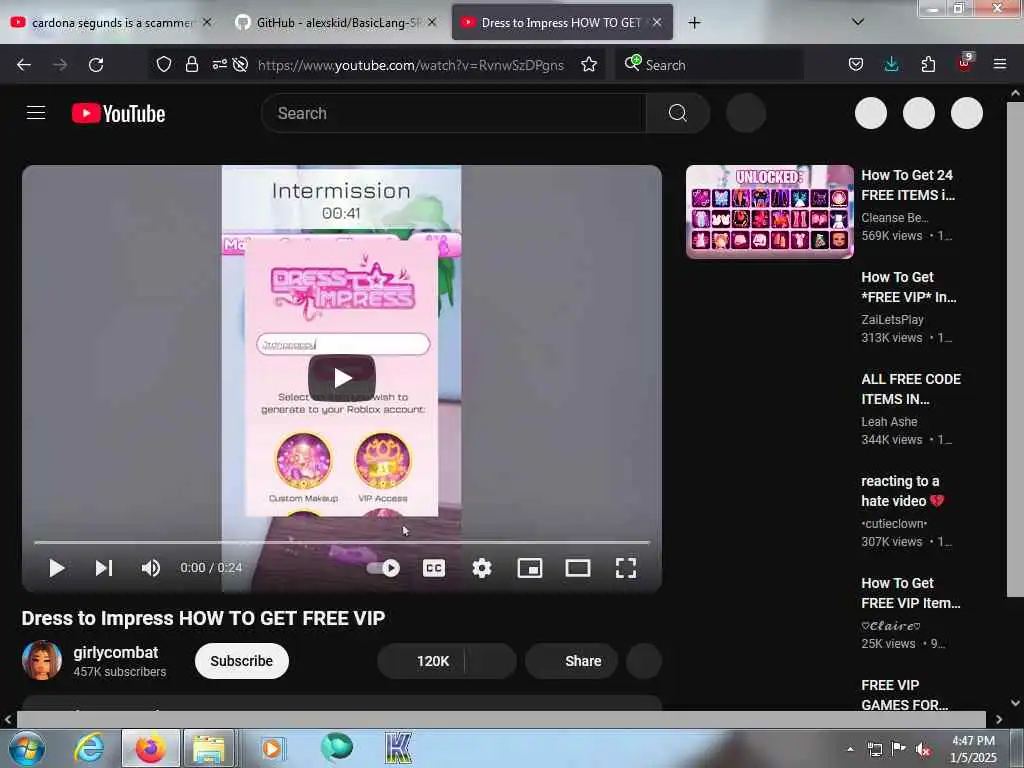Go back to the previous page

(x=24, y=65)
